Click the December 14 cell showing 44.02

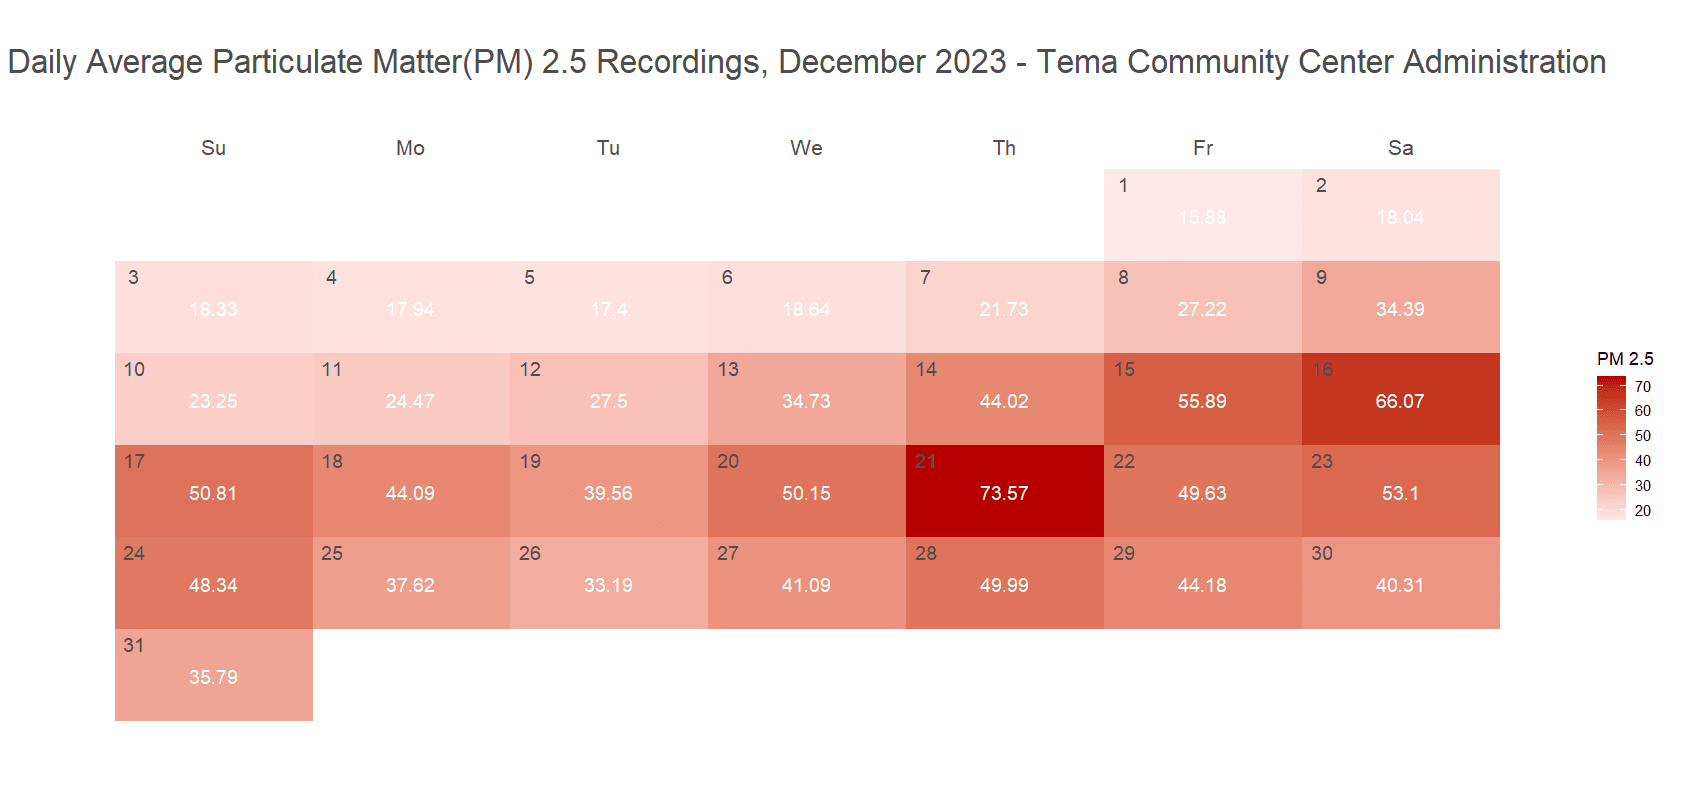tap(1004, 399)
